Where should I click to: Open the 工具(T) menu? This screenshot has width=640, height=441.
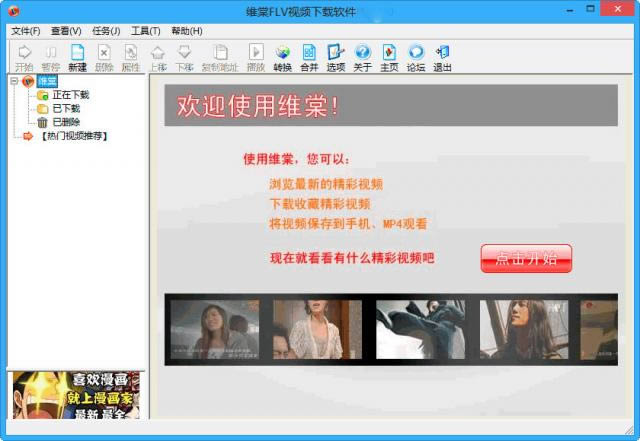coord(146,31)
